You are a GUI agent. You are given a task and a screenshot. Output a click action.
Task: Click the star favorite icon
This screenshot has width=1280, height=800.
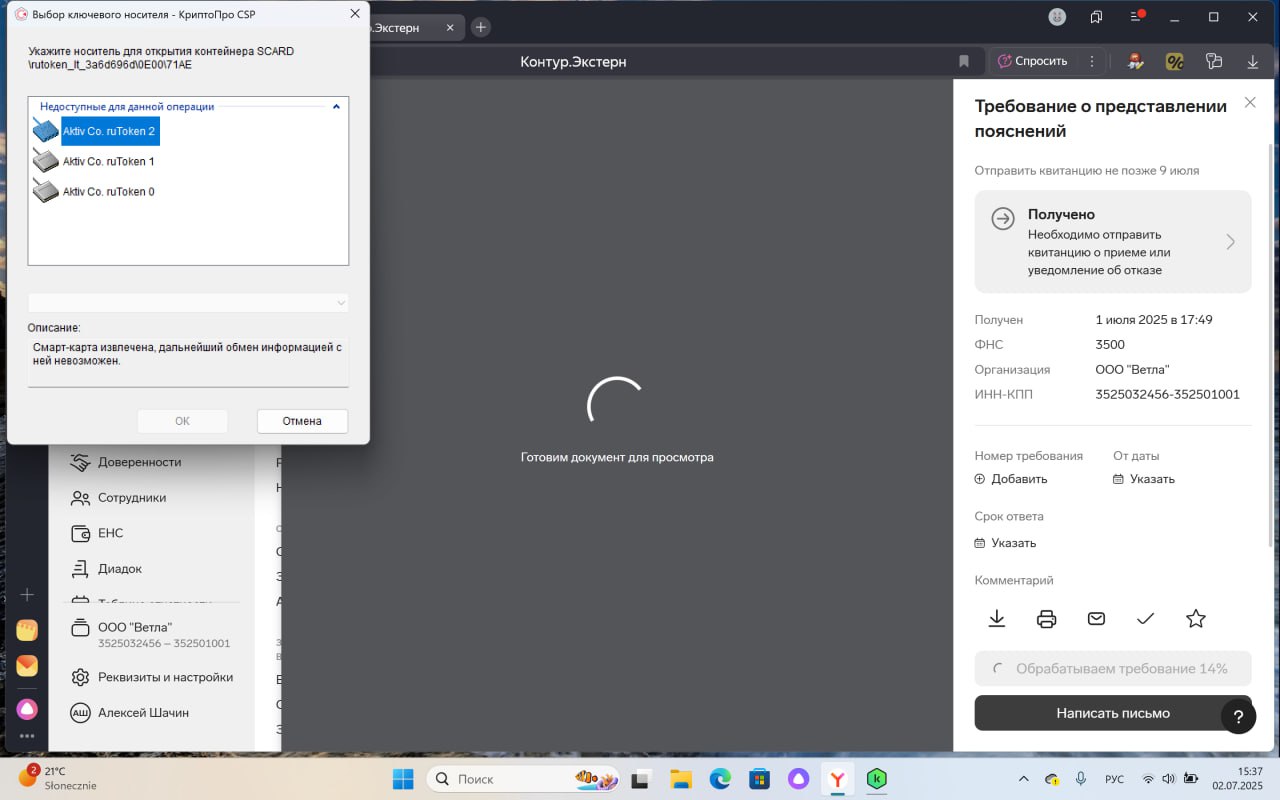coord(1196,619)
